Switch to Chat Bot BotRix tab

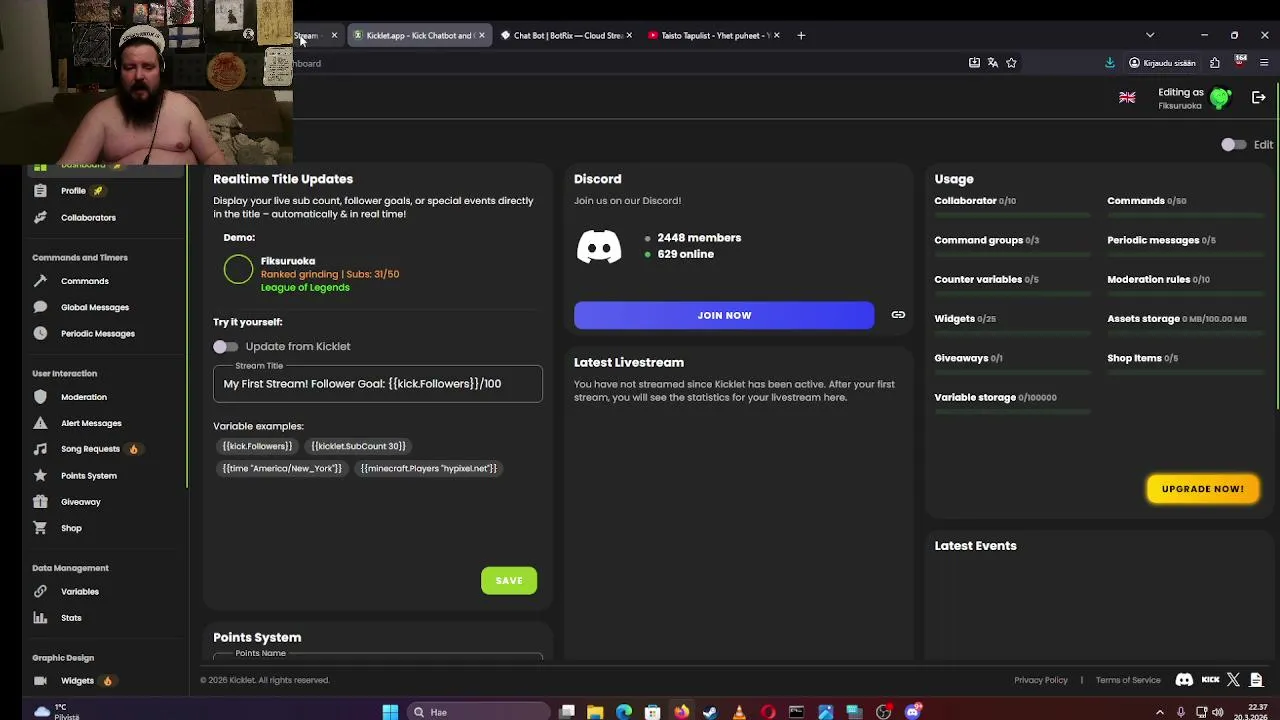[566, 36]
